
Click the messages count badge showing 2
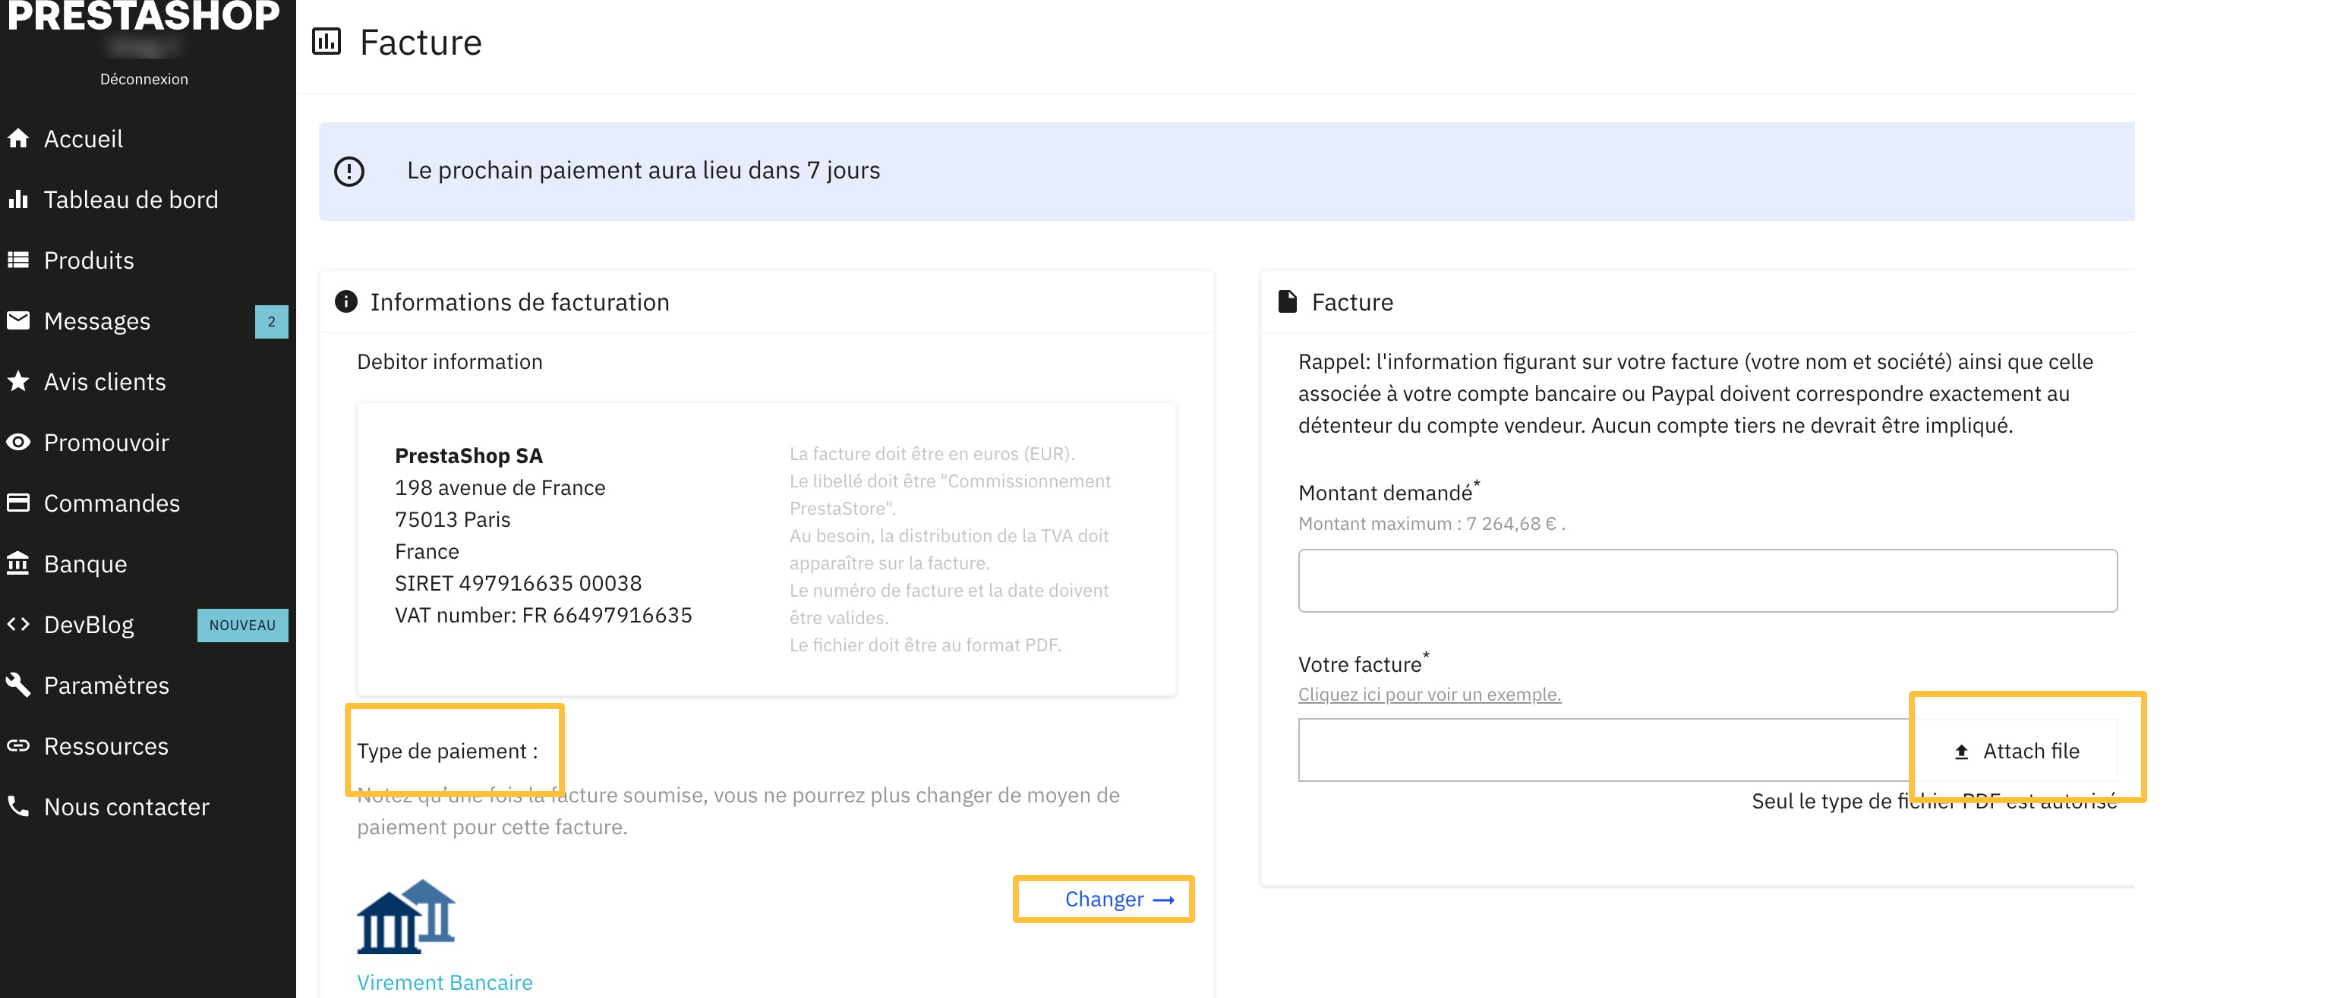[271, 321]
